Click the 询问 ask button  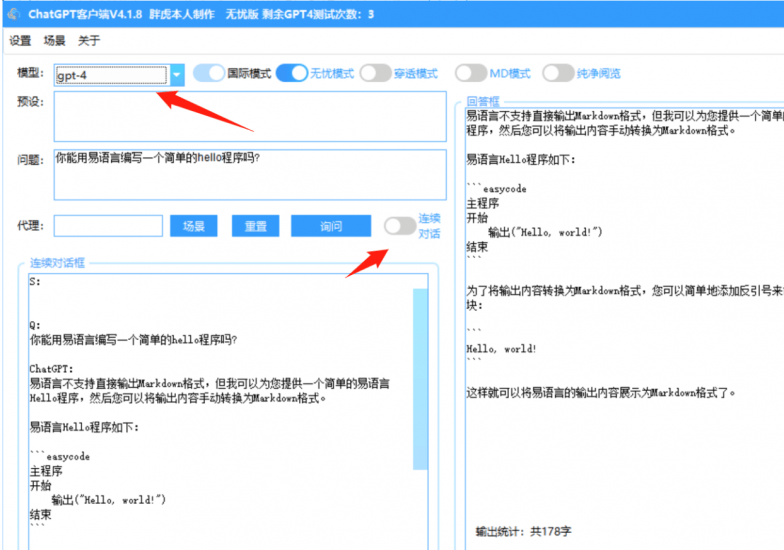pyautogui.click(x=331, y=226)
